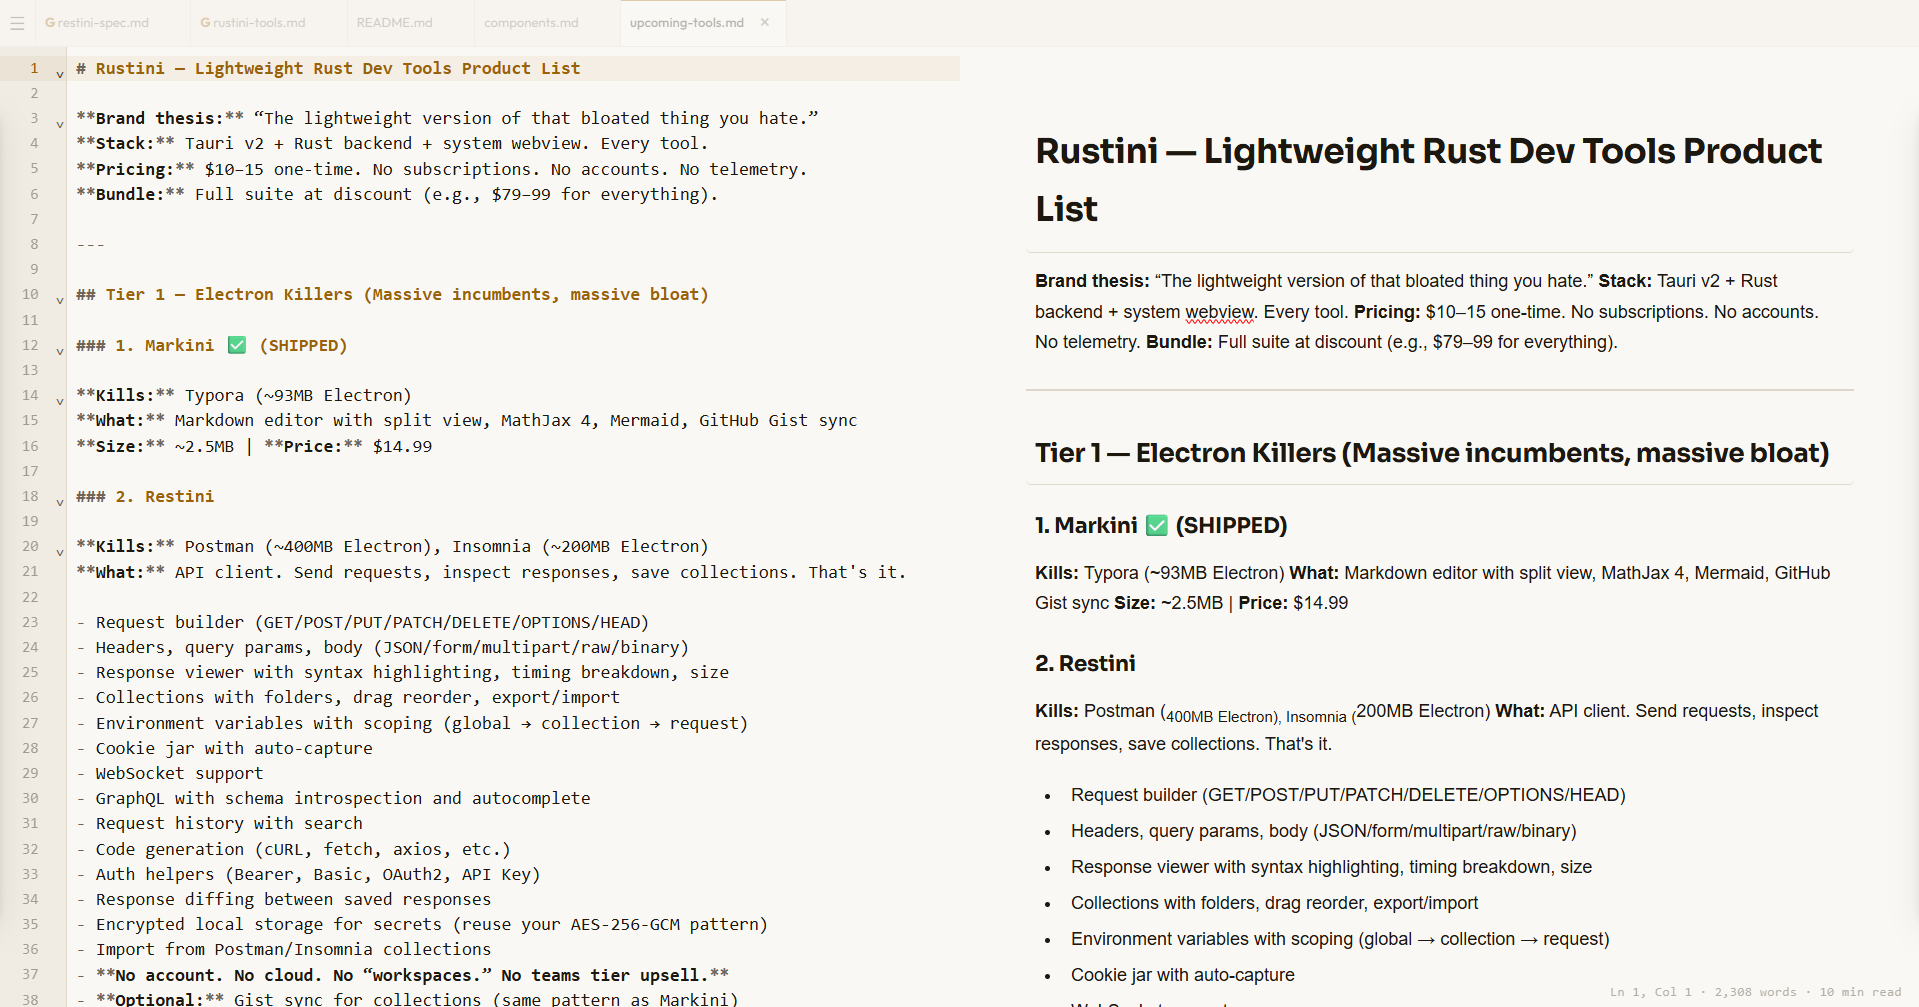Fold the Markini section at line 12
This screenshot has width=1919, height=1007.
(x=60, y=351)
